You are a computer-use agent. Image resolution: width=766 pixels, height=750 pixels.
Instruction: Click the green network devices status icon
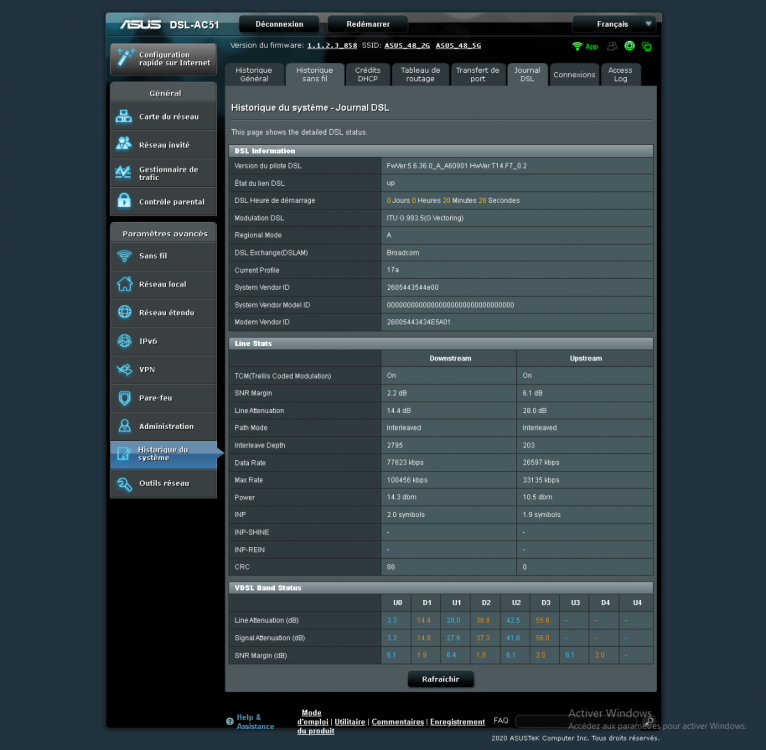click(647, 46)
